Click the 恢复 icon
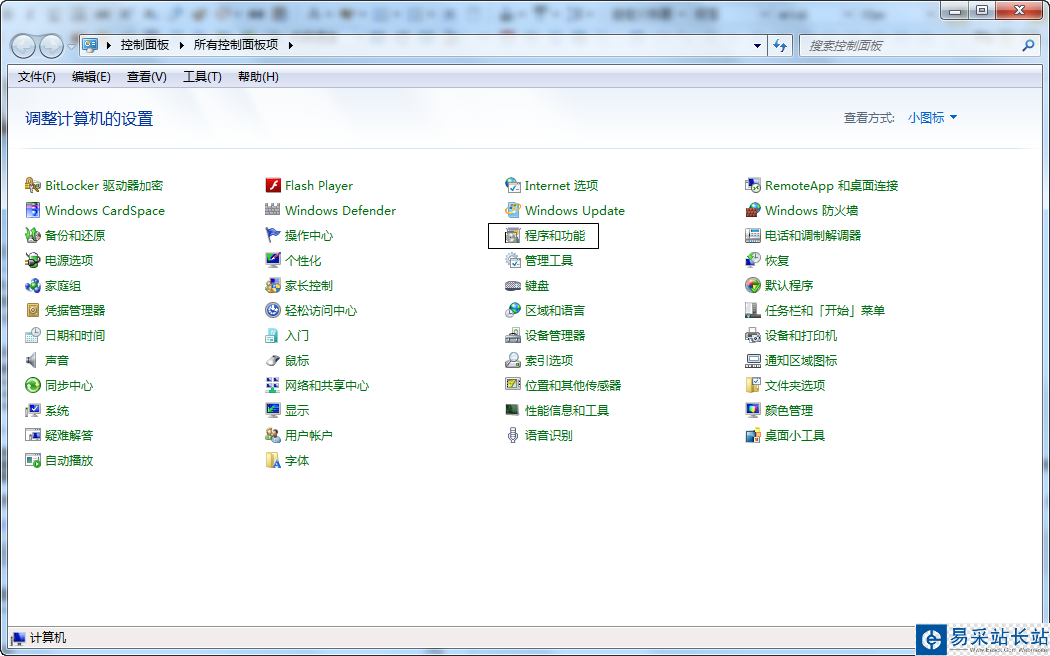 click(753, 260)
